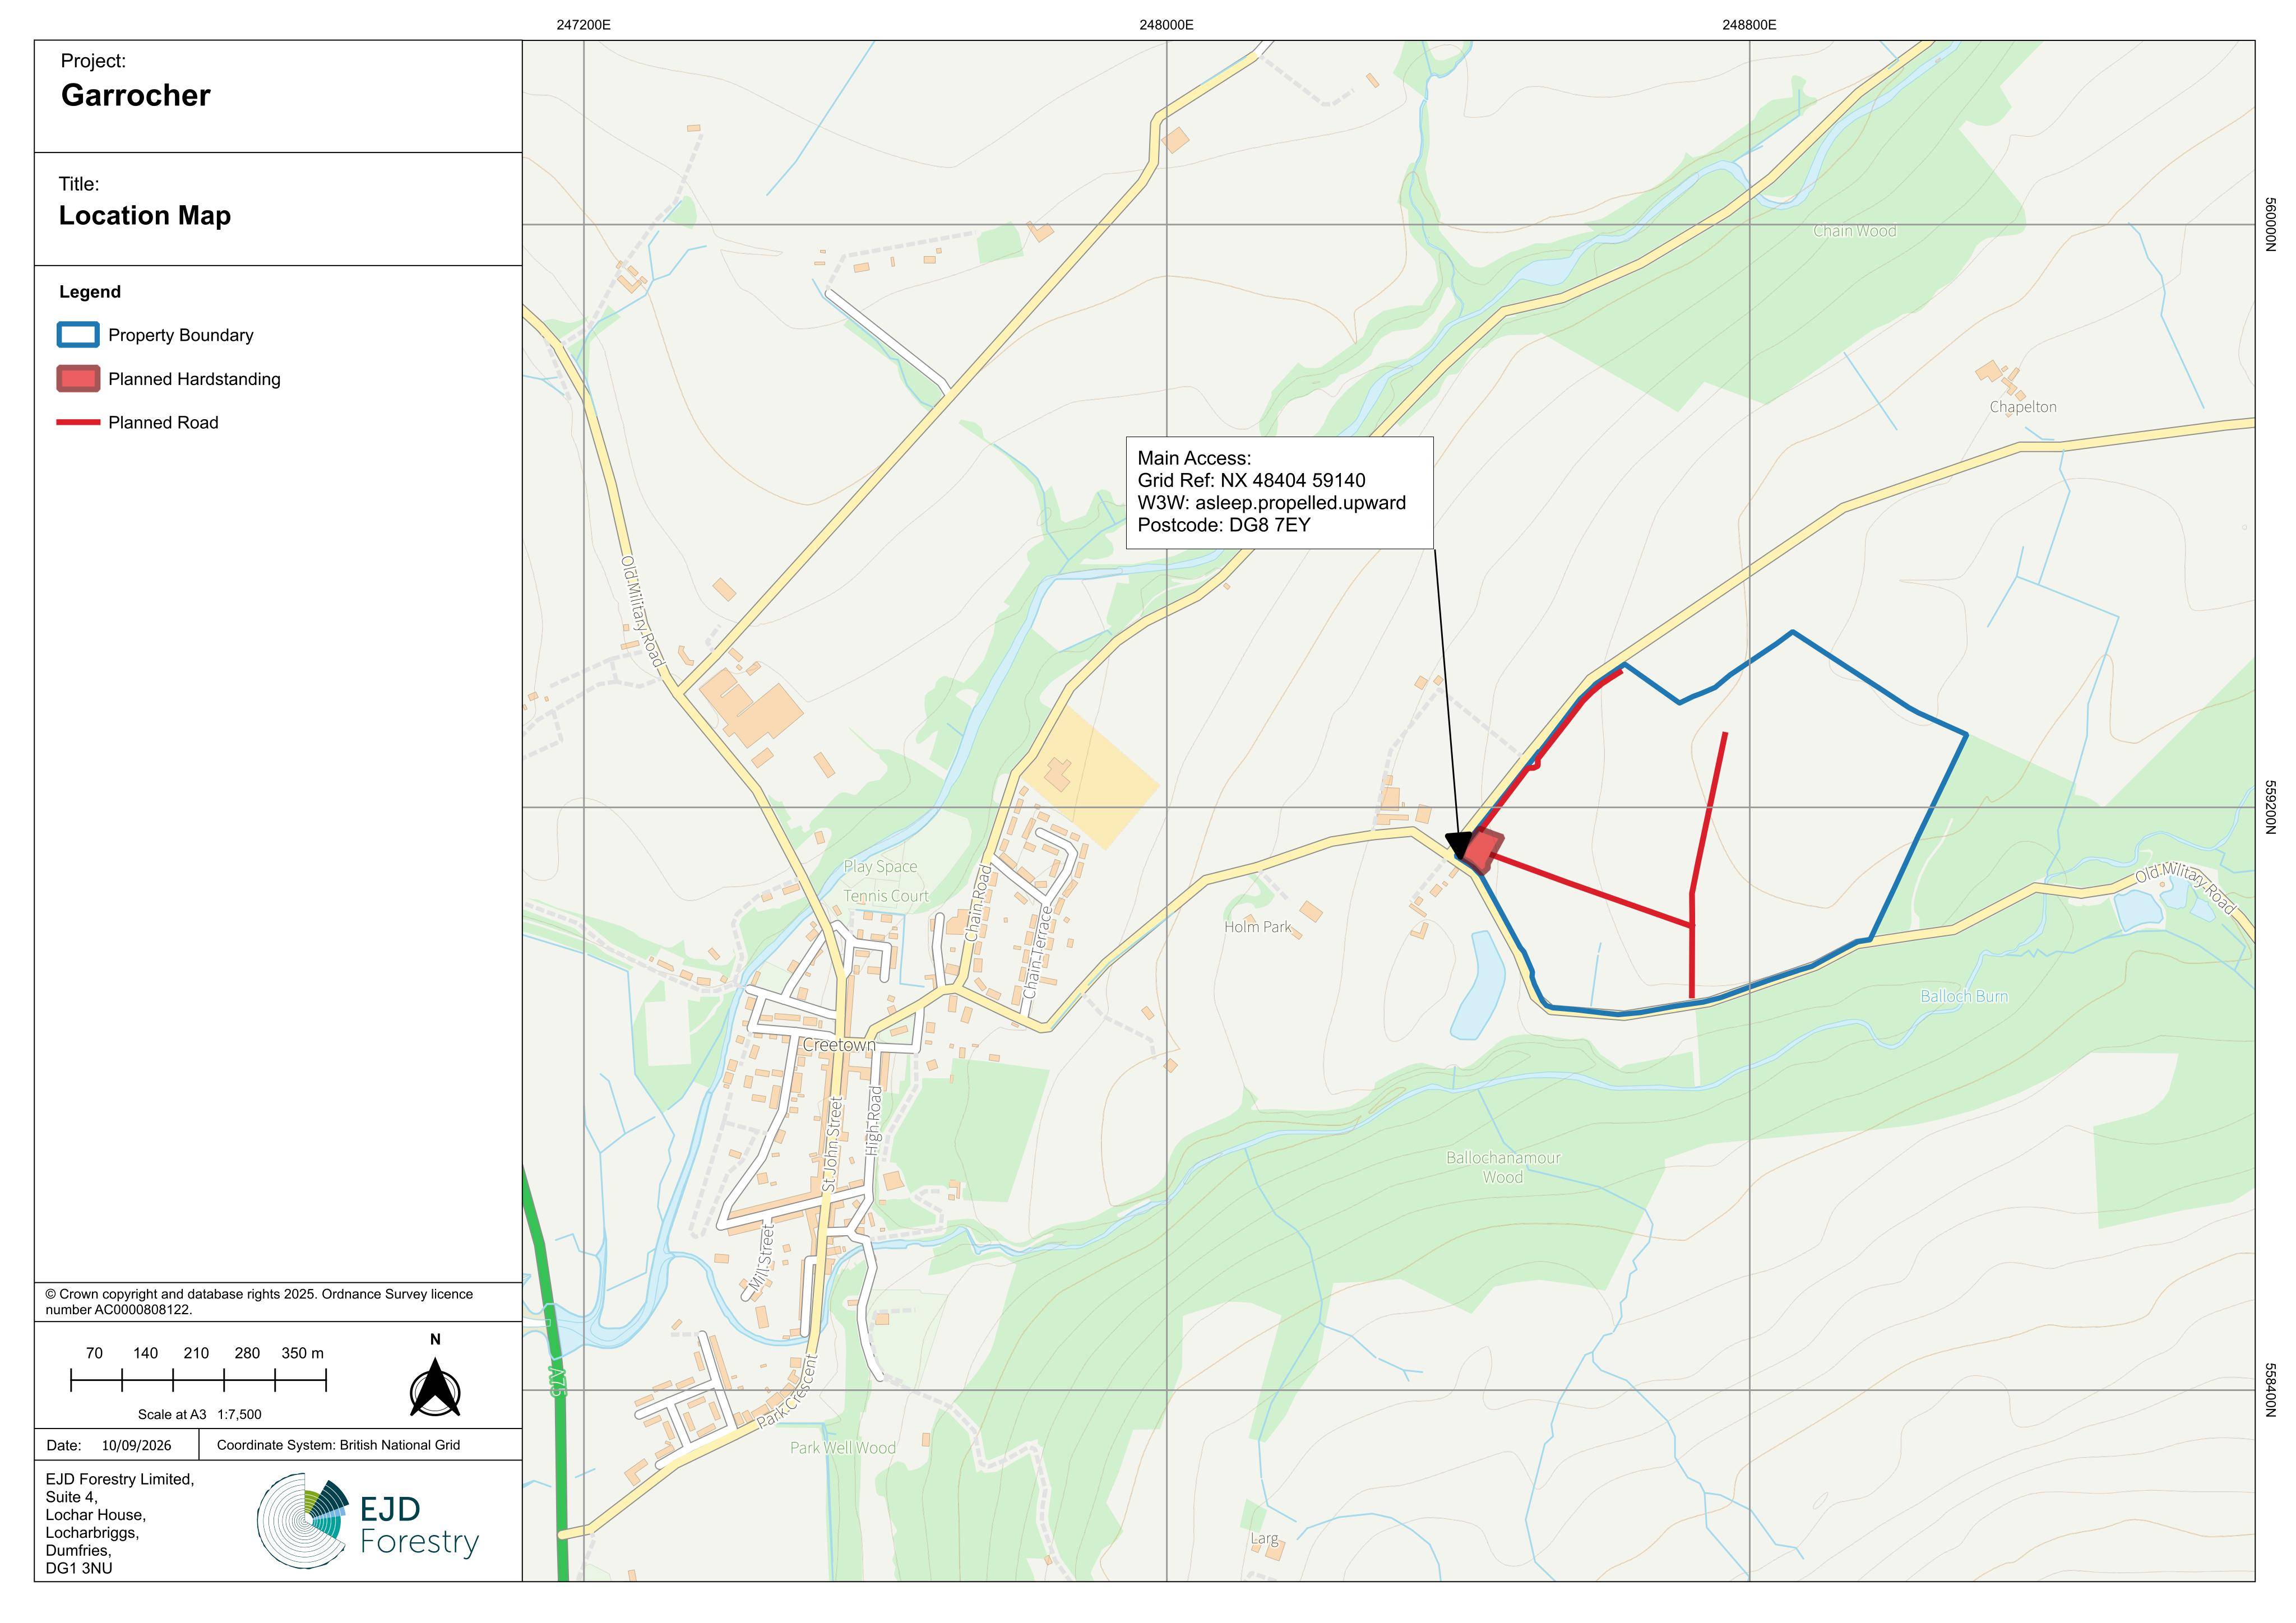Click the Crown copyright licence notice
This screenshot has width=2296, height=1623.
pos(259,1301)
